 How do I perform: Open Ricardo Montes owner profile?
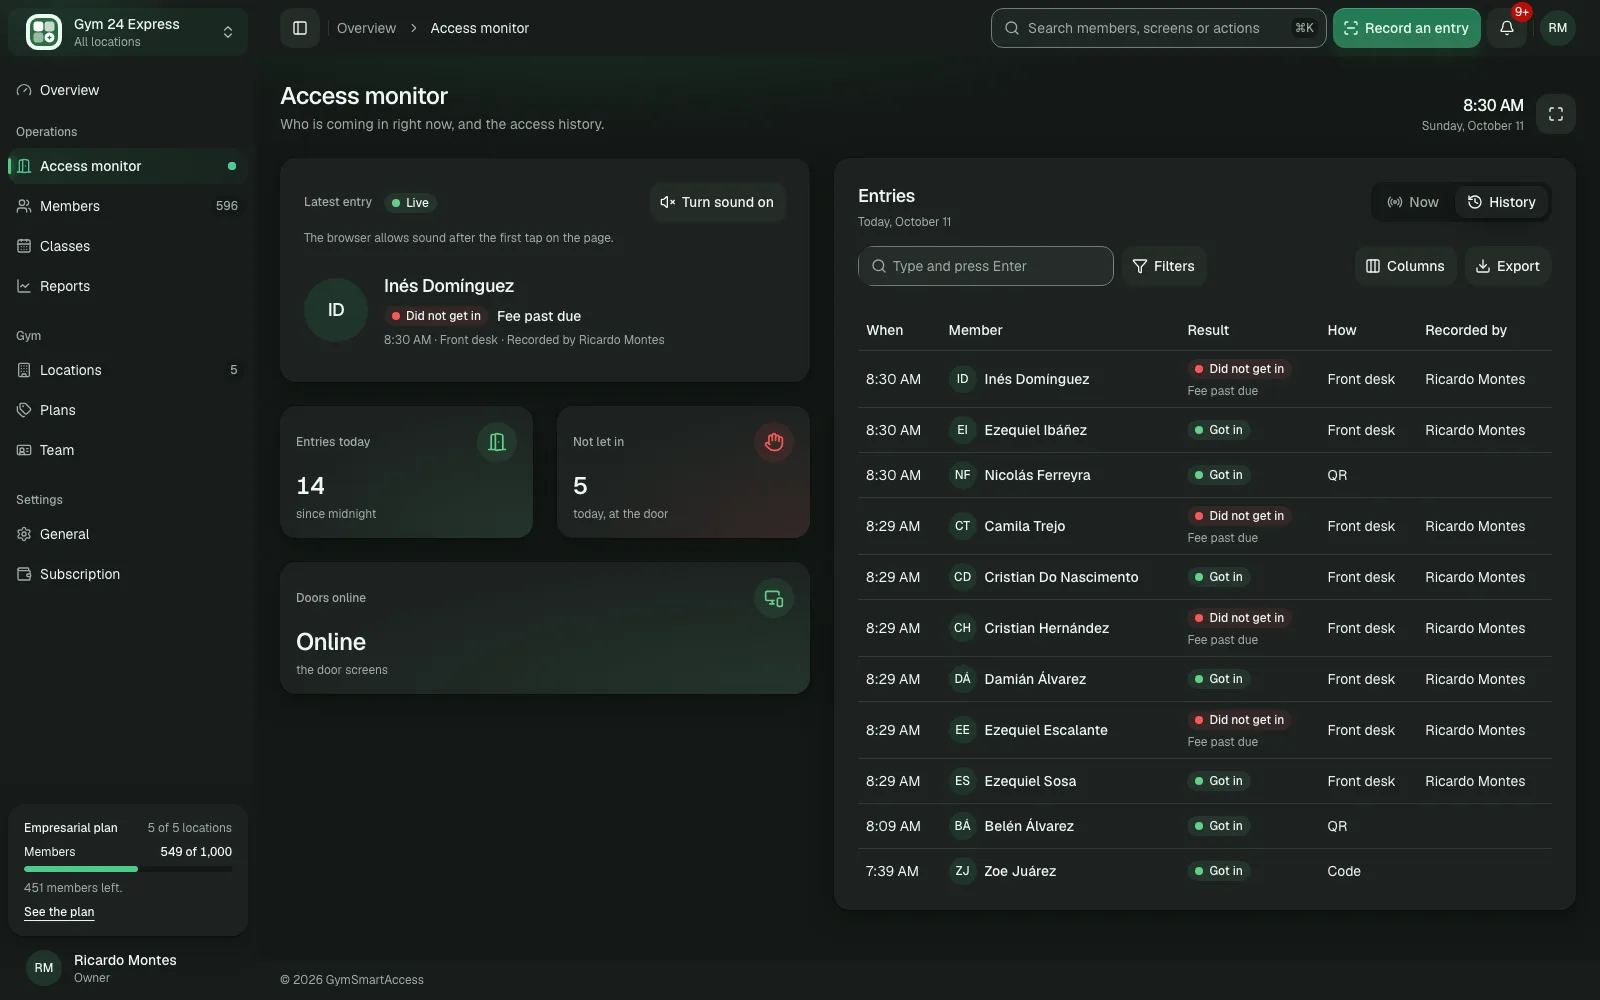(x=128, y=968)
